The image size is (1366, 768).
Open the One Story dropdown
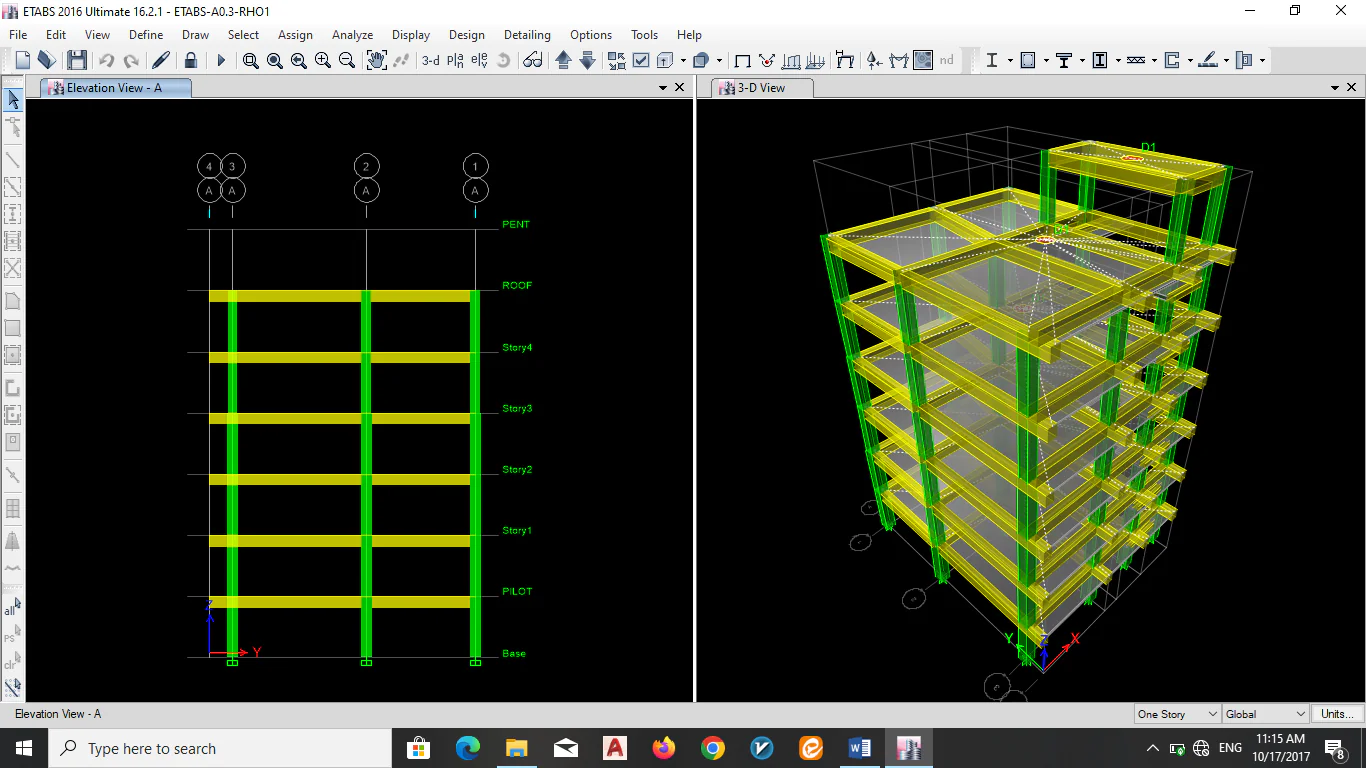[1177, 714]
